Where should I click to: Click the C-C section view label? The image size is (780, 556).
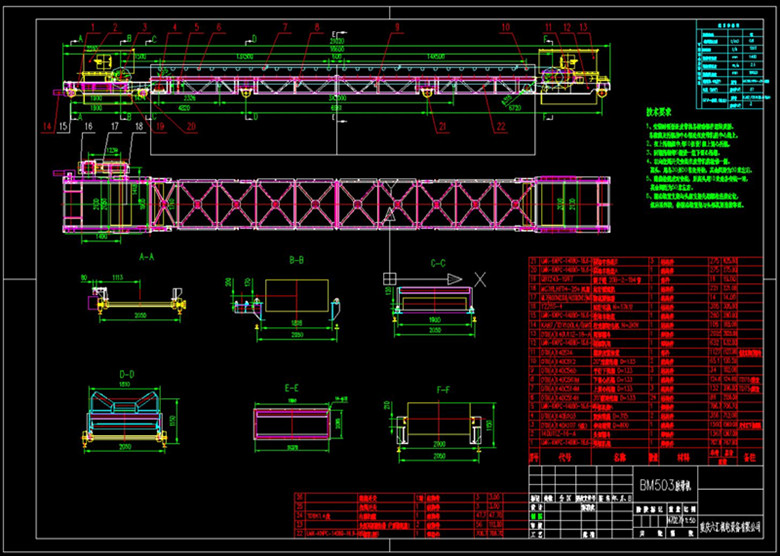(x=438, y=263)
